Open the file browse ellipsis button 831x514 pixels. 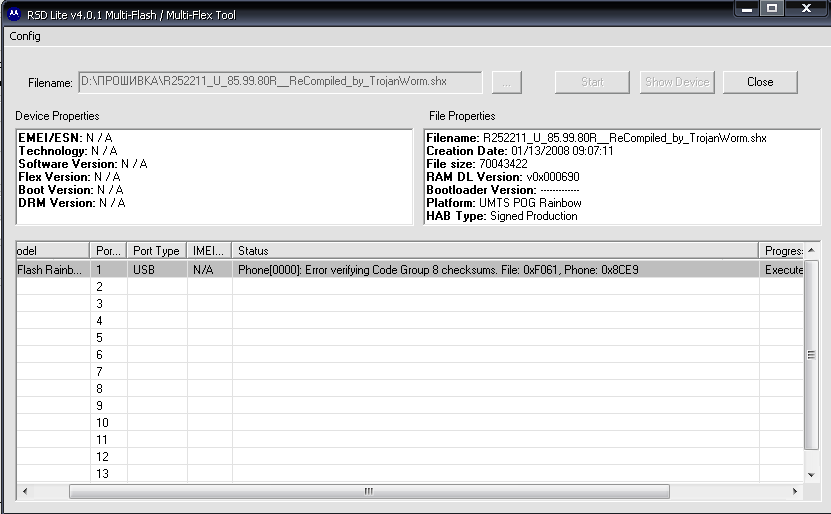click(507, 82)
